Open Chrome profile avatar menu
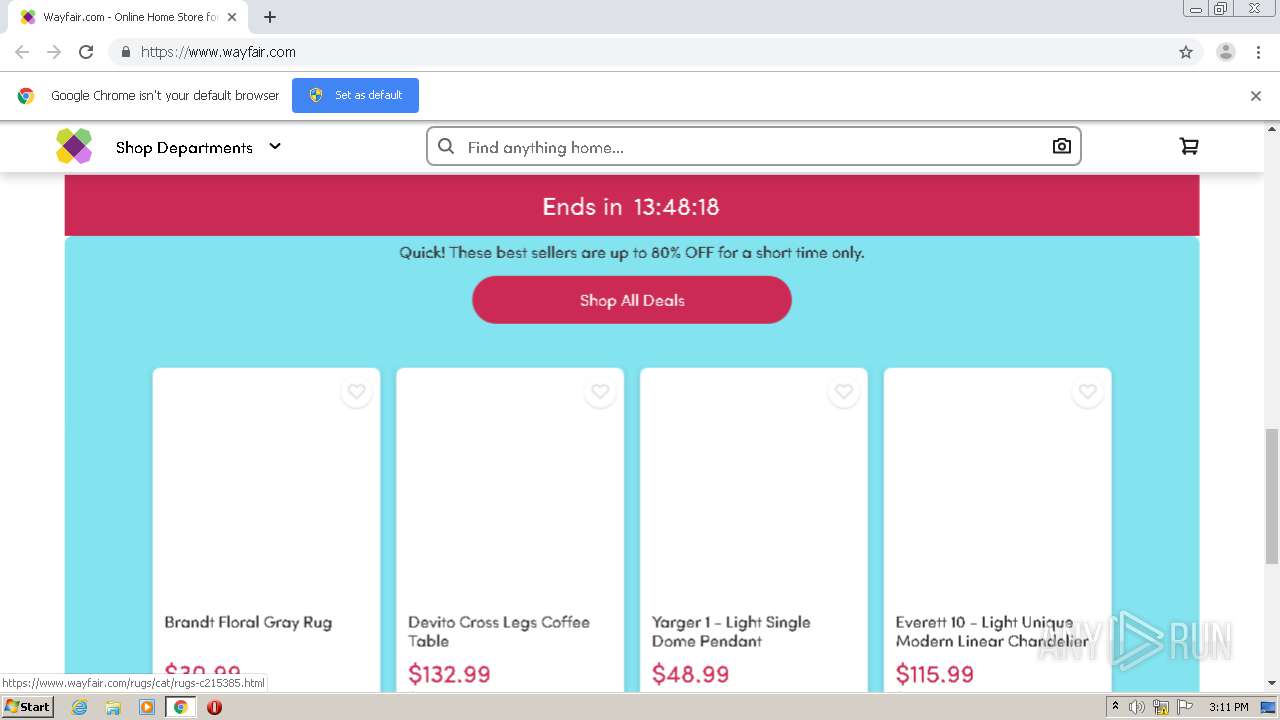Screen dimensions: 1280x720 point(1226,52)
